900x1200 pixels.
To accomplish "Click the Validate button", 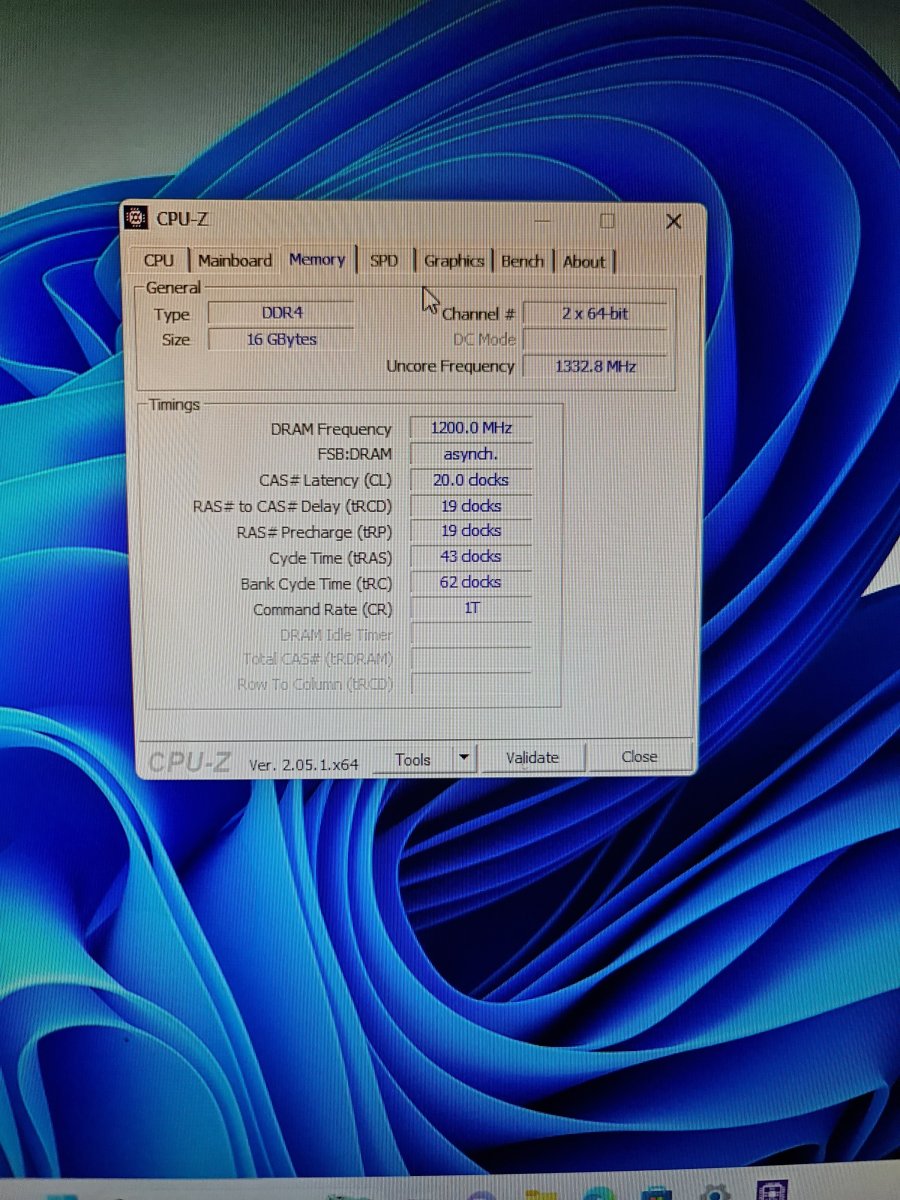I will point(532,758).
